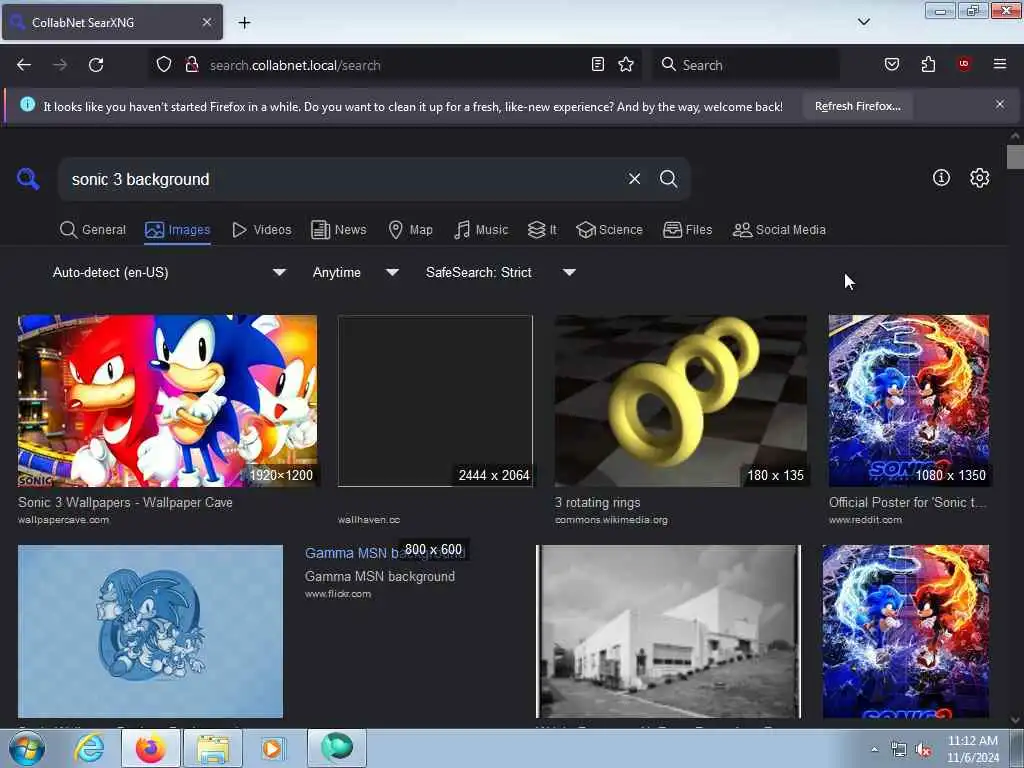1024x768 pixels.
Task: Open the News category tab
Action: 338,230
